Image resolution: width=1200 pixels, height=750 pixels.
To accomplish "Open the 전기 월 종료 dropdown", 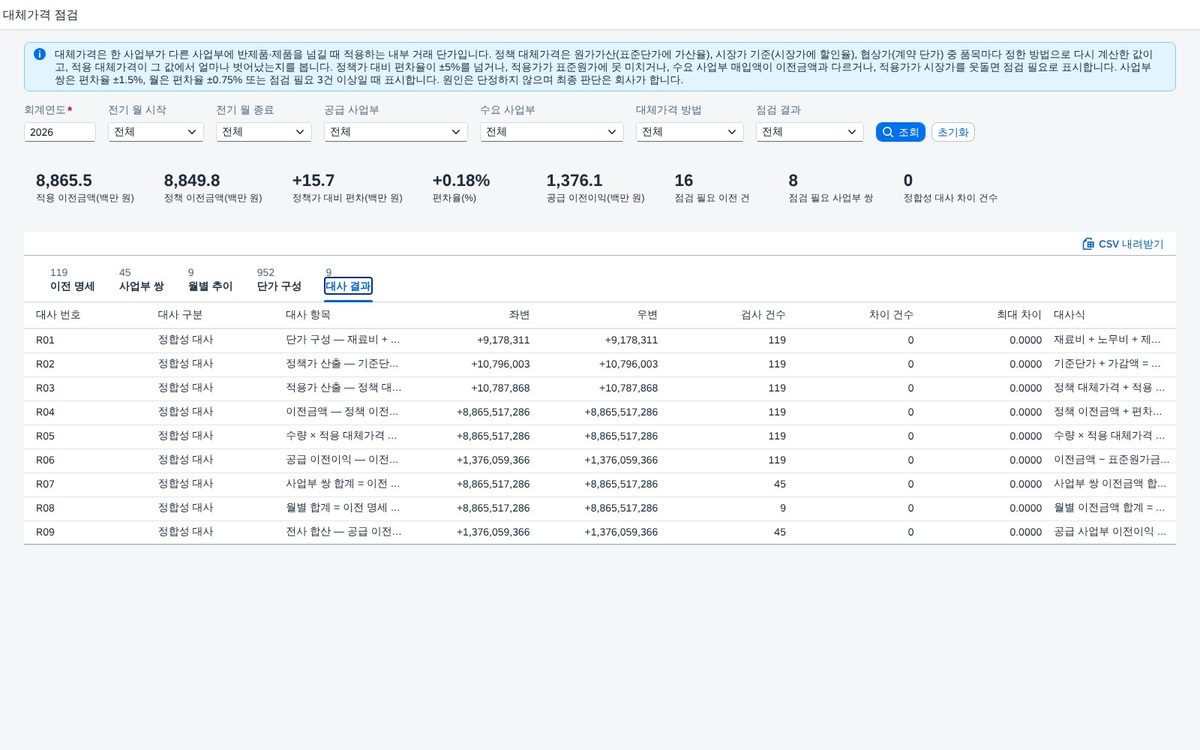I will [264, 132].
